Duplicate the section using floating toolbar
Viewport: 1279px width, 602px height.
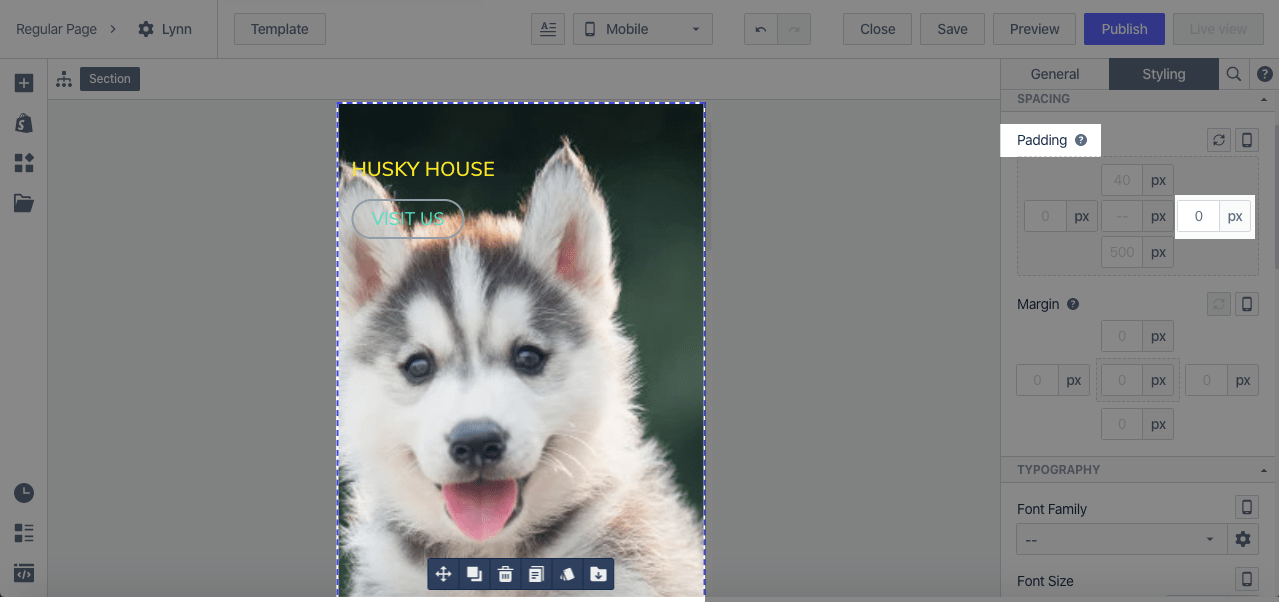[x=475, y=574]
